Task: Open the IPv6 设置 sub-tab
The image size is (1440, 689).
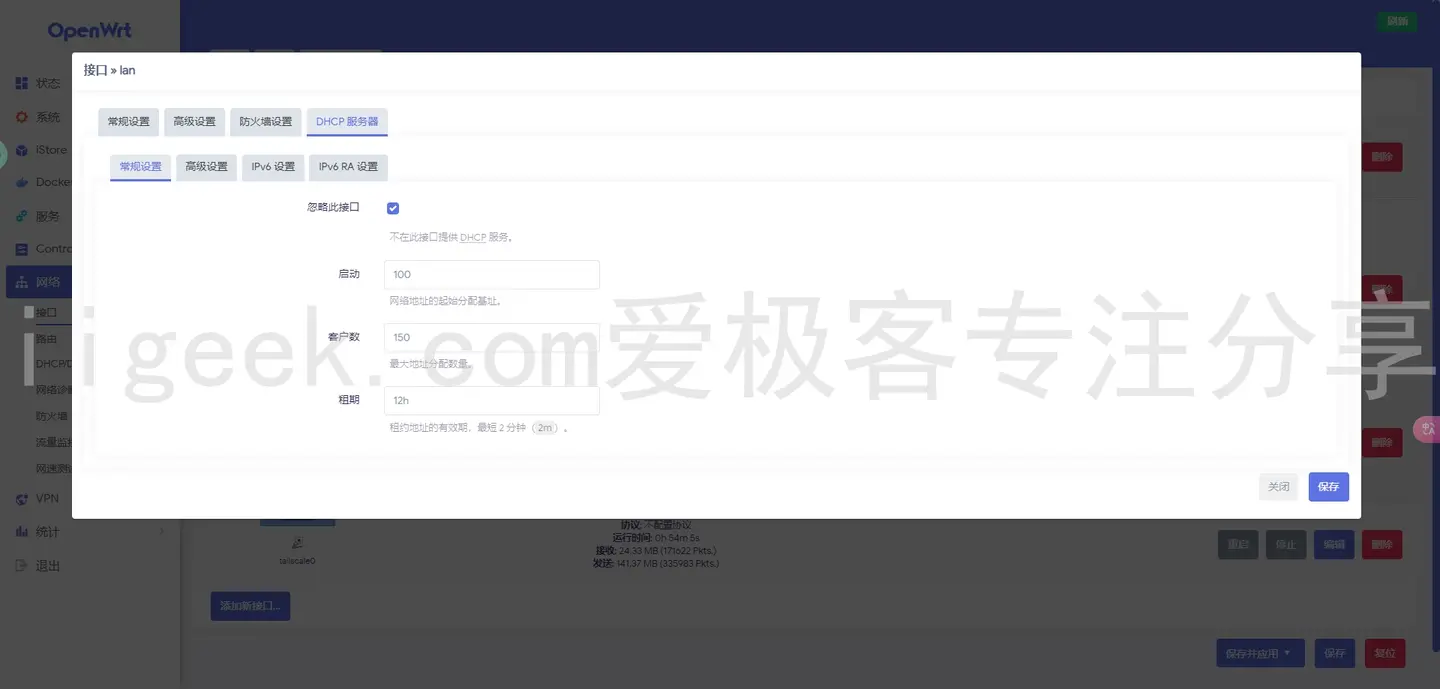Action: tap(272, 167)
